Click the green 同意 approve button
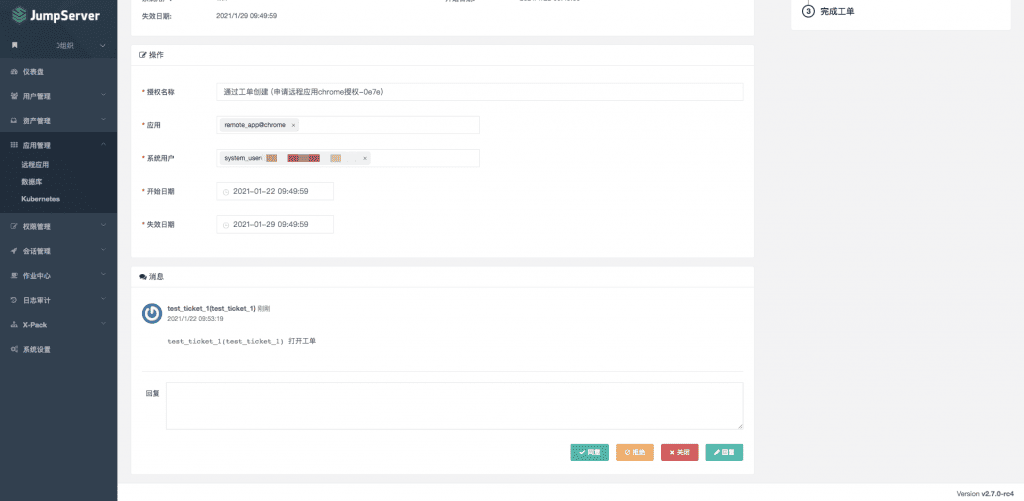Screen dimensions: 1024x501 (590, 452)
